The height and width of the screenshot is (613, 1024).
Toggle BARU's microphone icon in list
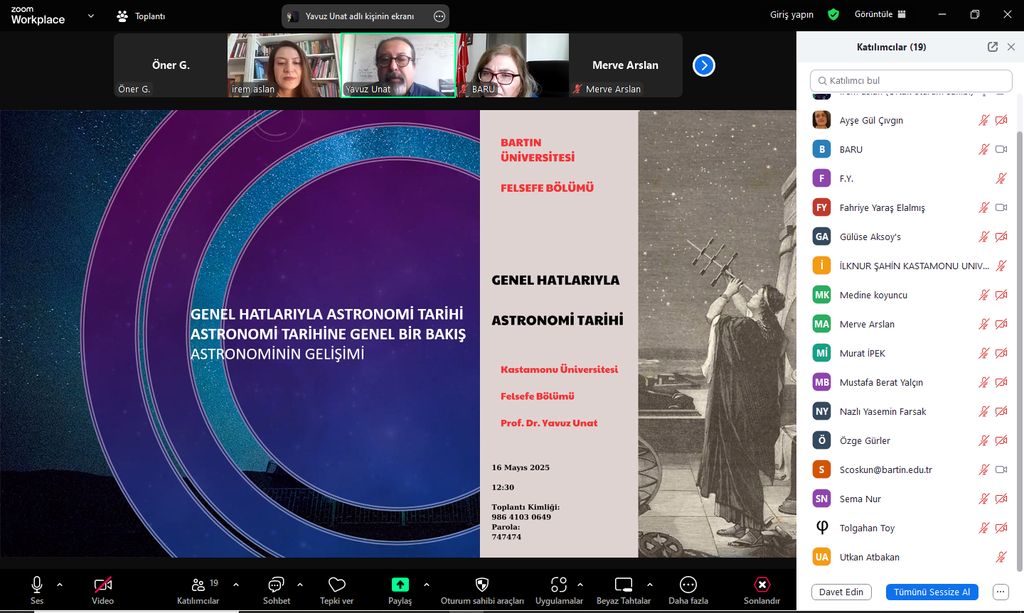click(984, 149)
